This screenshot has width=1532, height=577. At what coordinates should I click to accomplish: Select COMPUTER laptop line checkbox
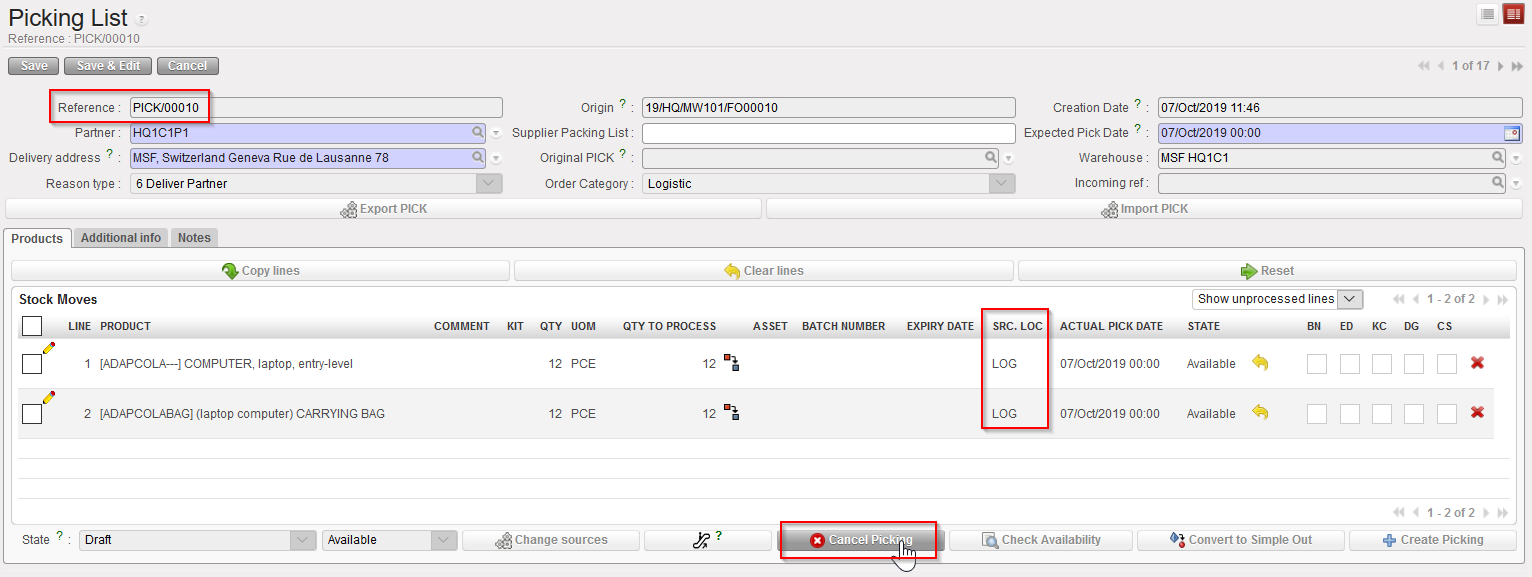point(32,364)
